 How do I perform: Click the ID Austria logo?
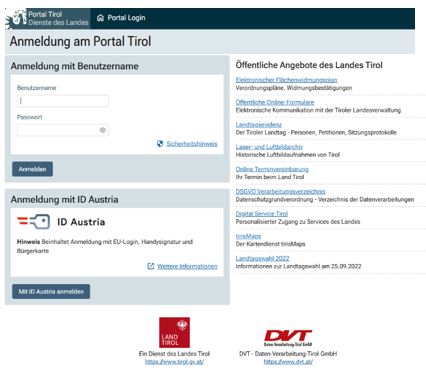(61, 222)
